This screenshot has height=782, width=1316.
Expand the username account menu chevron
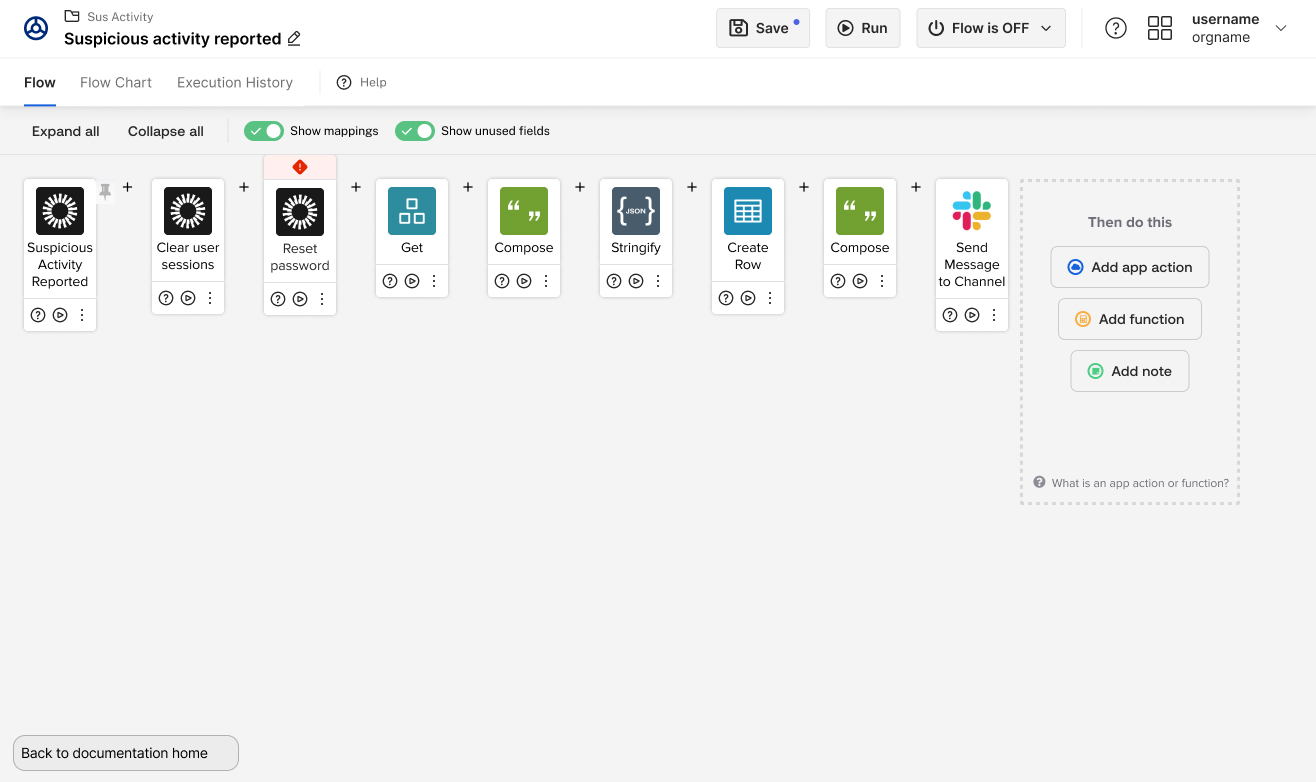pyautogui.click(x=1281, y=28)
